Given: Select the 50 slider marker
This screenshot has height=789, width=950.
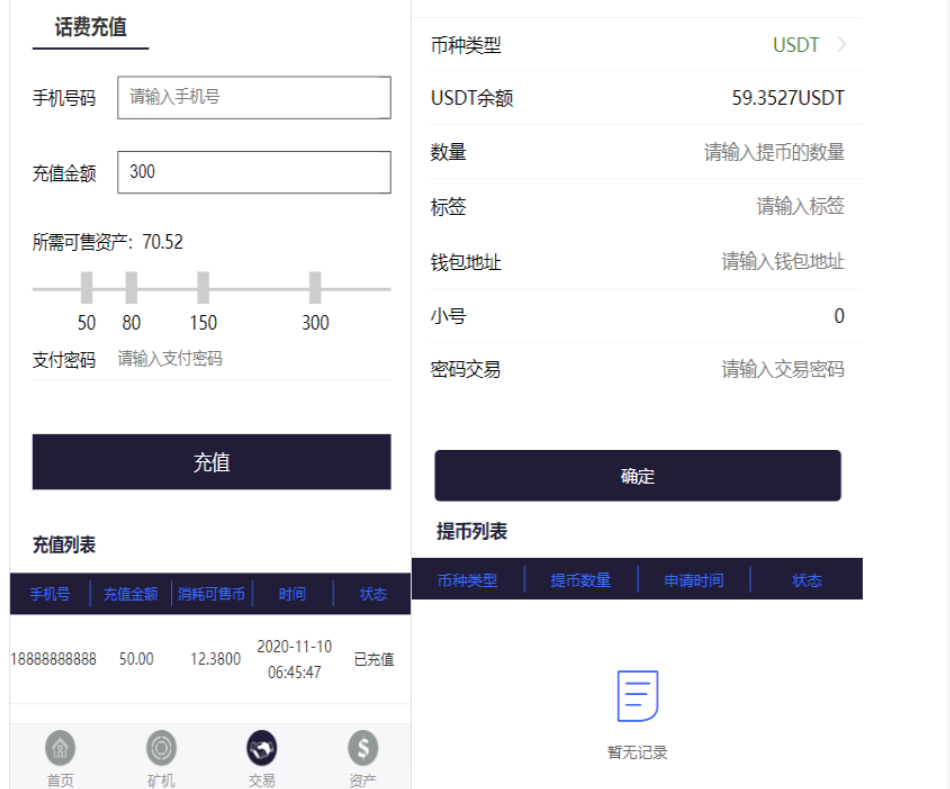Looking at the screenshot, I should 87,288.
